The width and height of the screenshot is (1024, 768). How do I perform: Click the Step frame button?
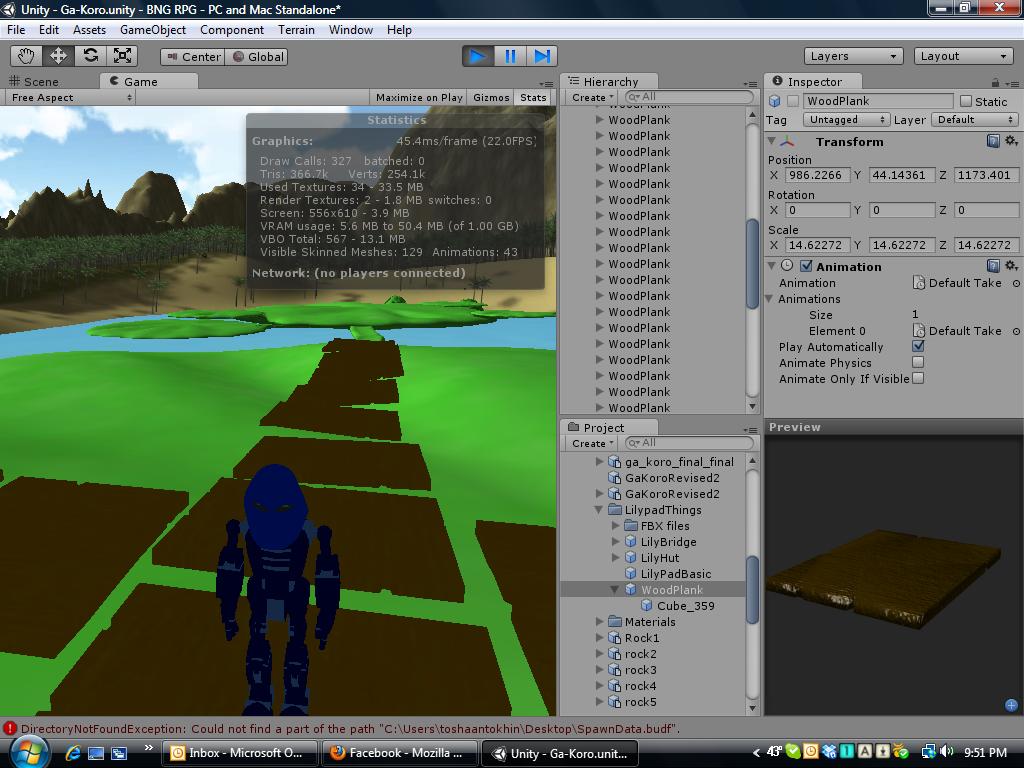coord(541,56)
